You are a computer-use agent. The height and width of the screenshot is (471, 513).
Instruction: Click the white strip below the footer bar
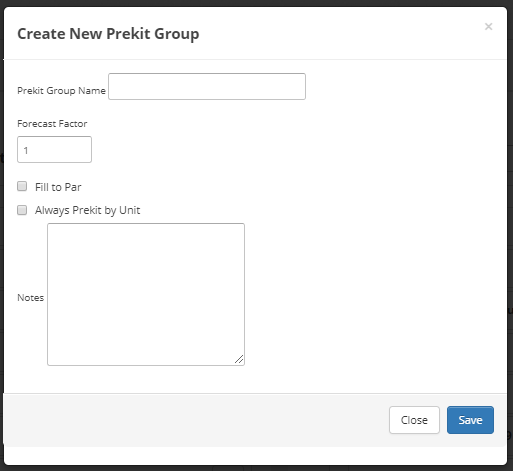[255, 455]
